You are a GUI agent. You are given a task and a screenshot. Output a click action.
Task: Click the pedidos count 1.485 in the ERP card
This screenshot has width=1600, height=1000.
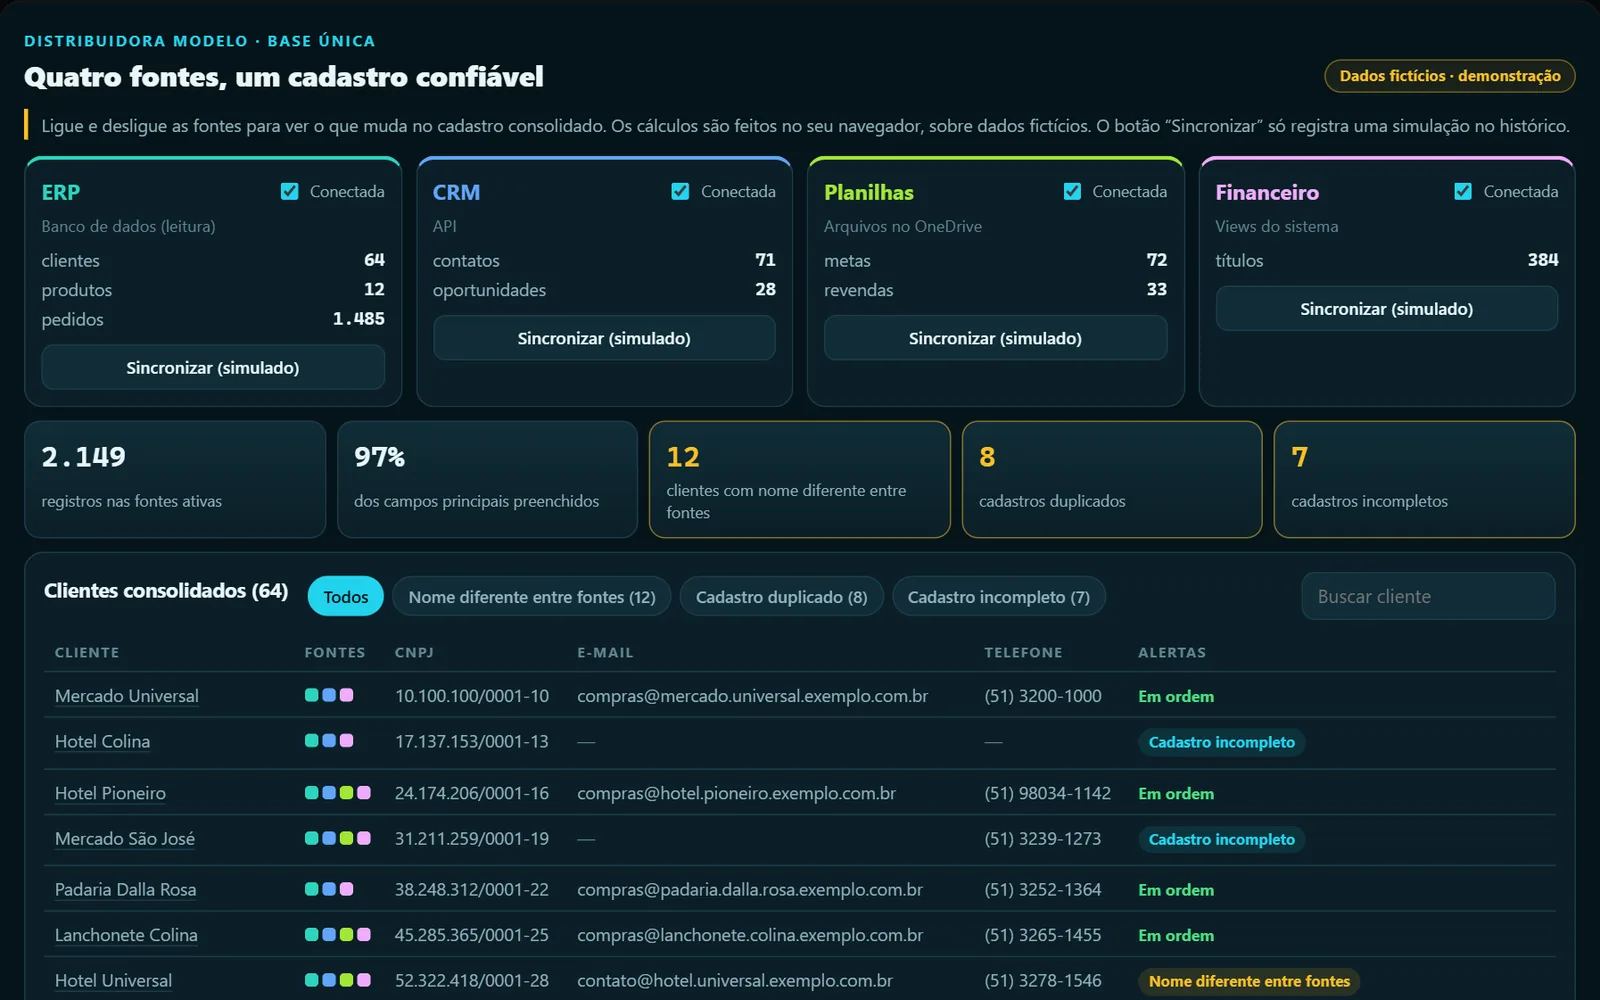[359, 319]
